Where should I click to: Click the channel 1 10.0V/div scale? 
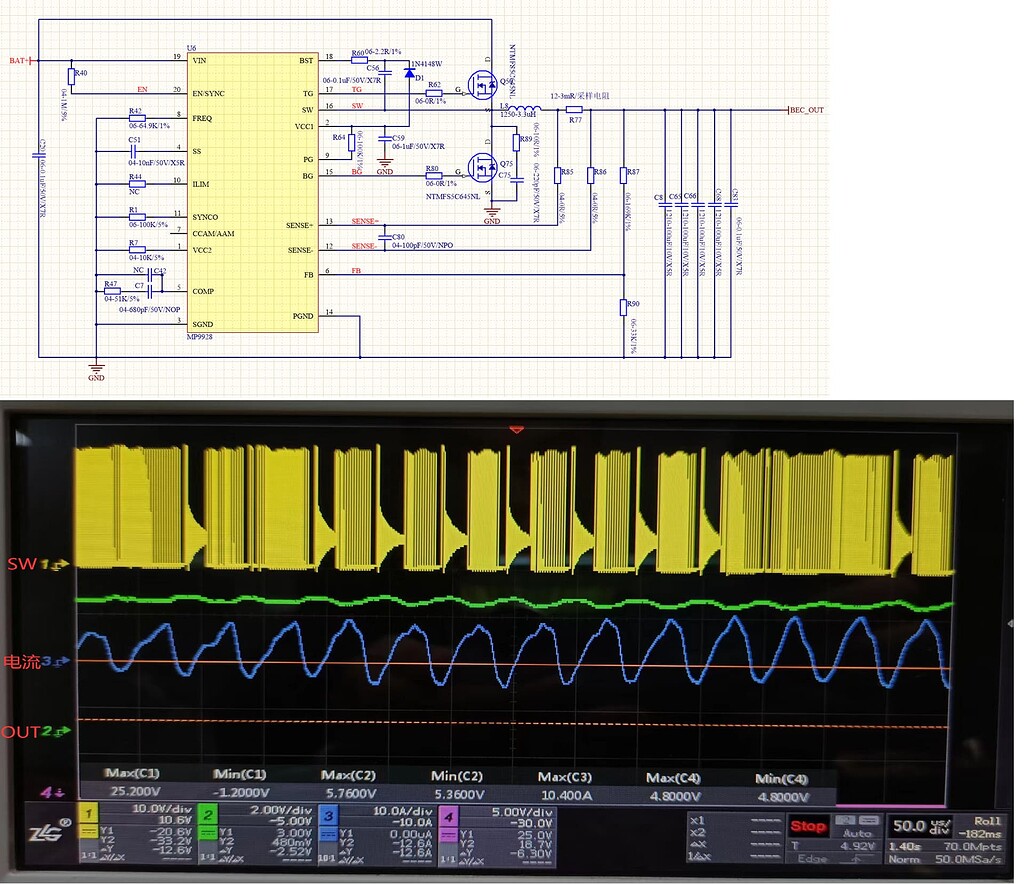[161, 809]
